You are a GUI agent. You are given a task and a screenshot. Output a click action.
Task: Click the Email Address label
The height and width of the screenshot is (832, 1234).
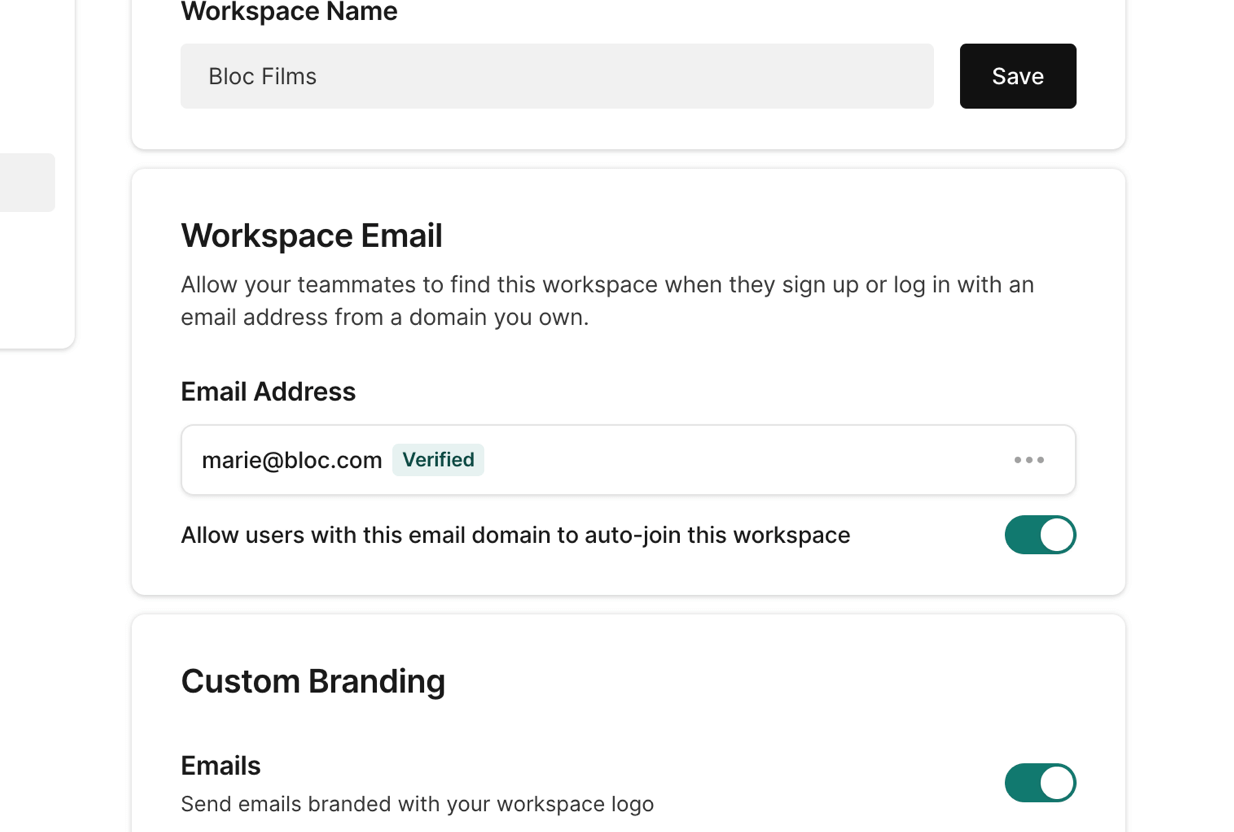coord(268,392)
